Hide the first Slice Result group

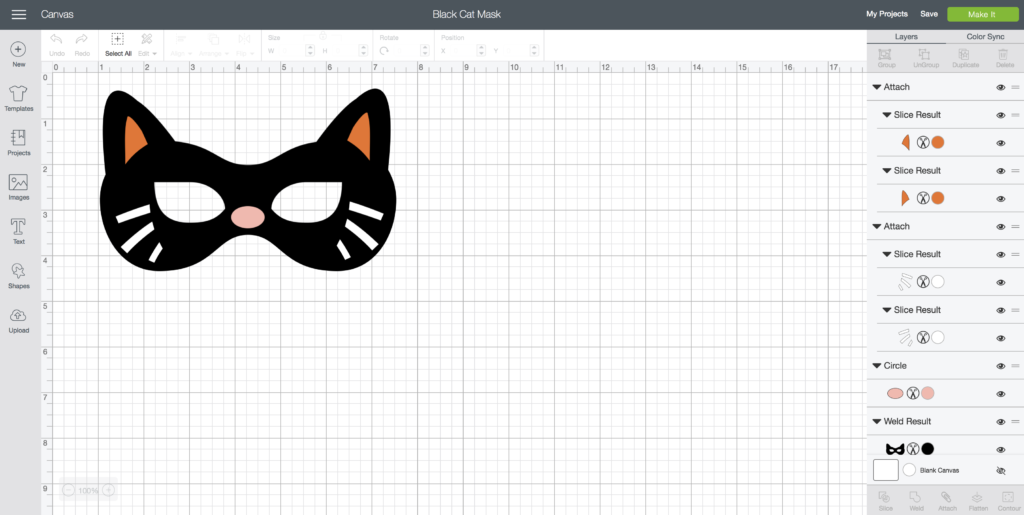[1000, 116]
